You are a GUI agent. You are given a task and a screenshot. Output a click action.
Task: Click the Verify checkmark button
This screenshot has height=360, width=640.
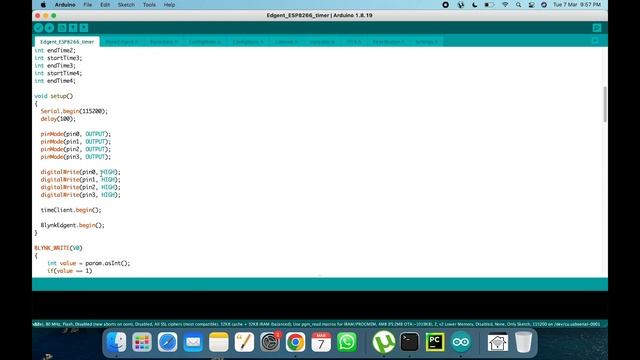click(38, 28)
